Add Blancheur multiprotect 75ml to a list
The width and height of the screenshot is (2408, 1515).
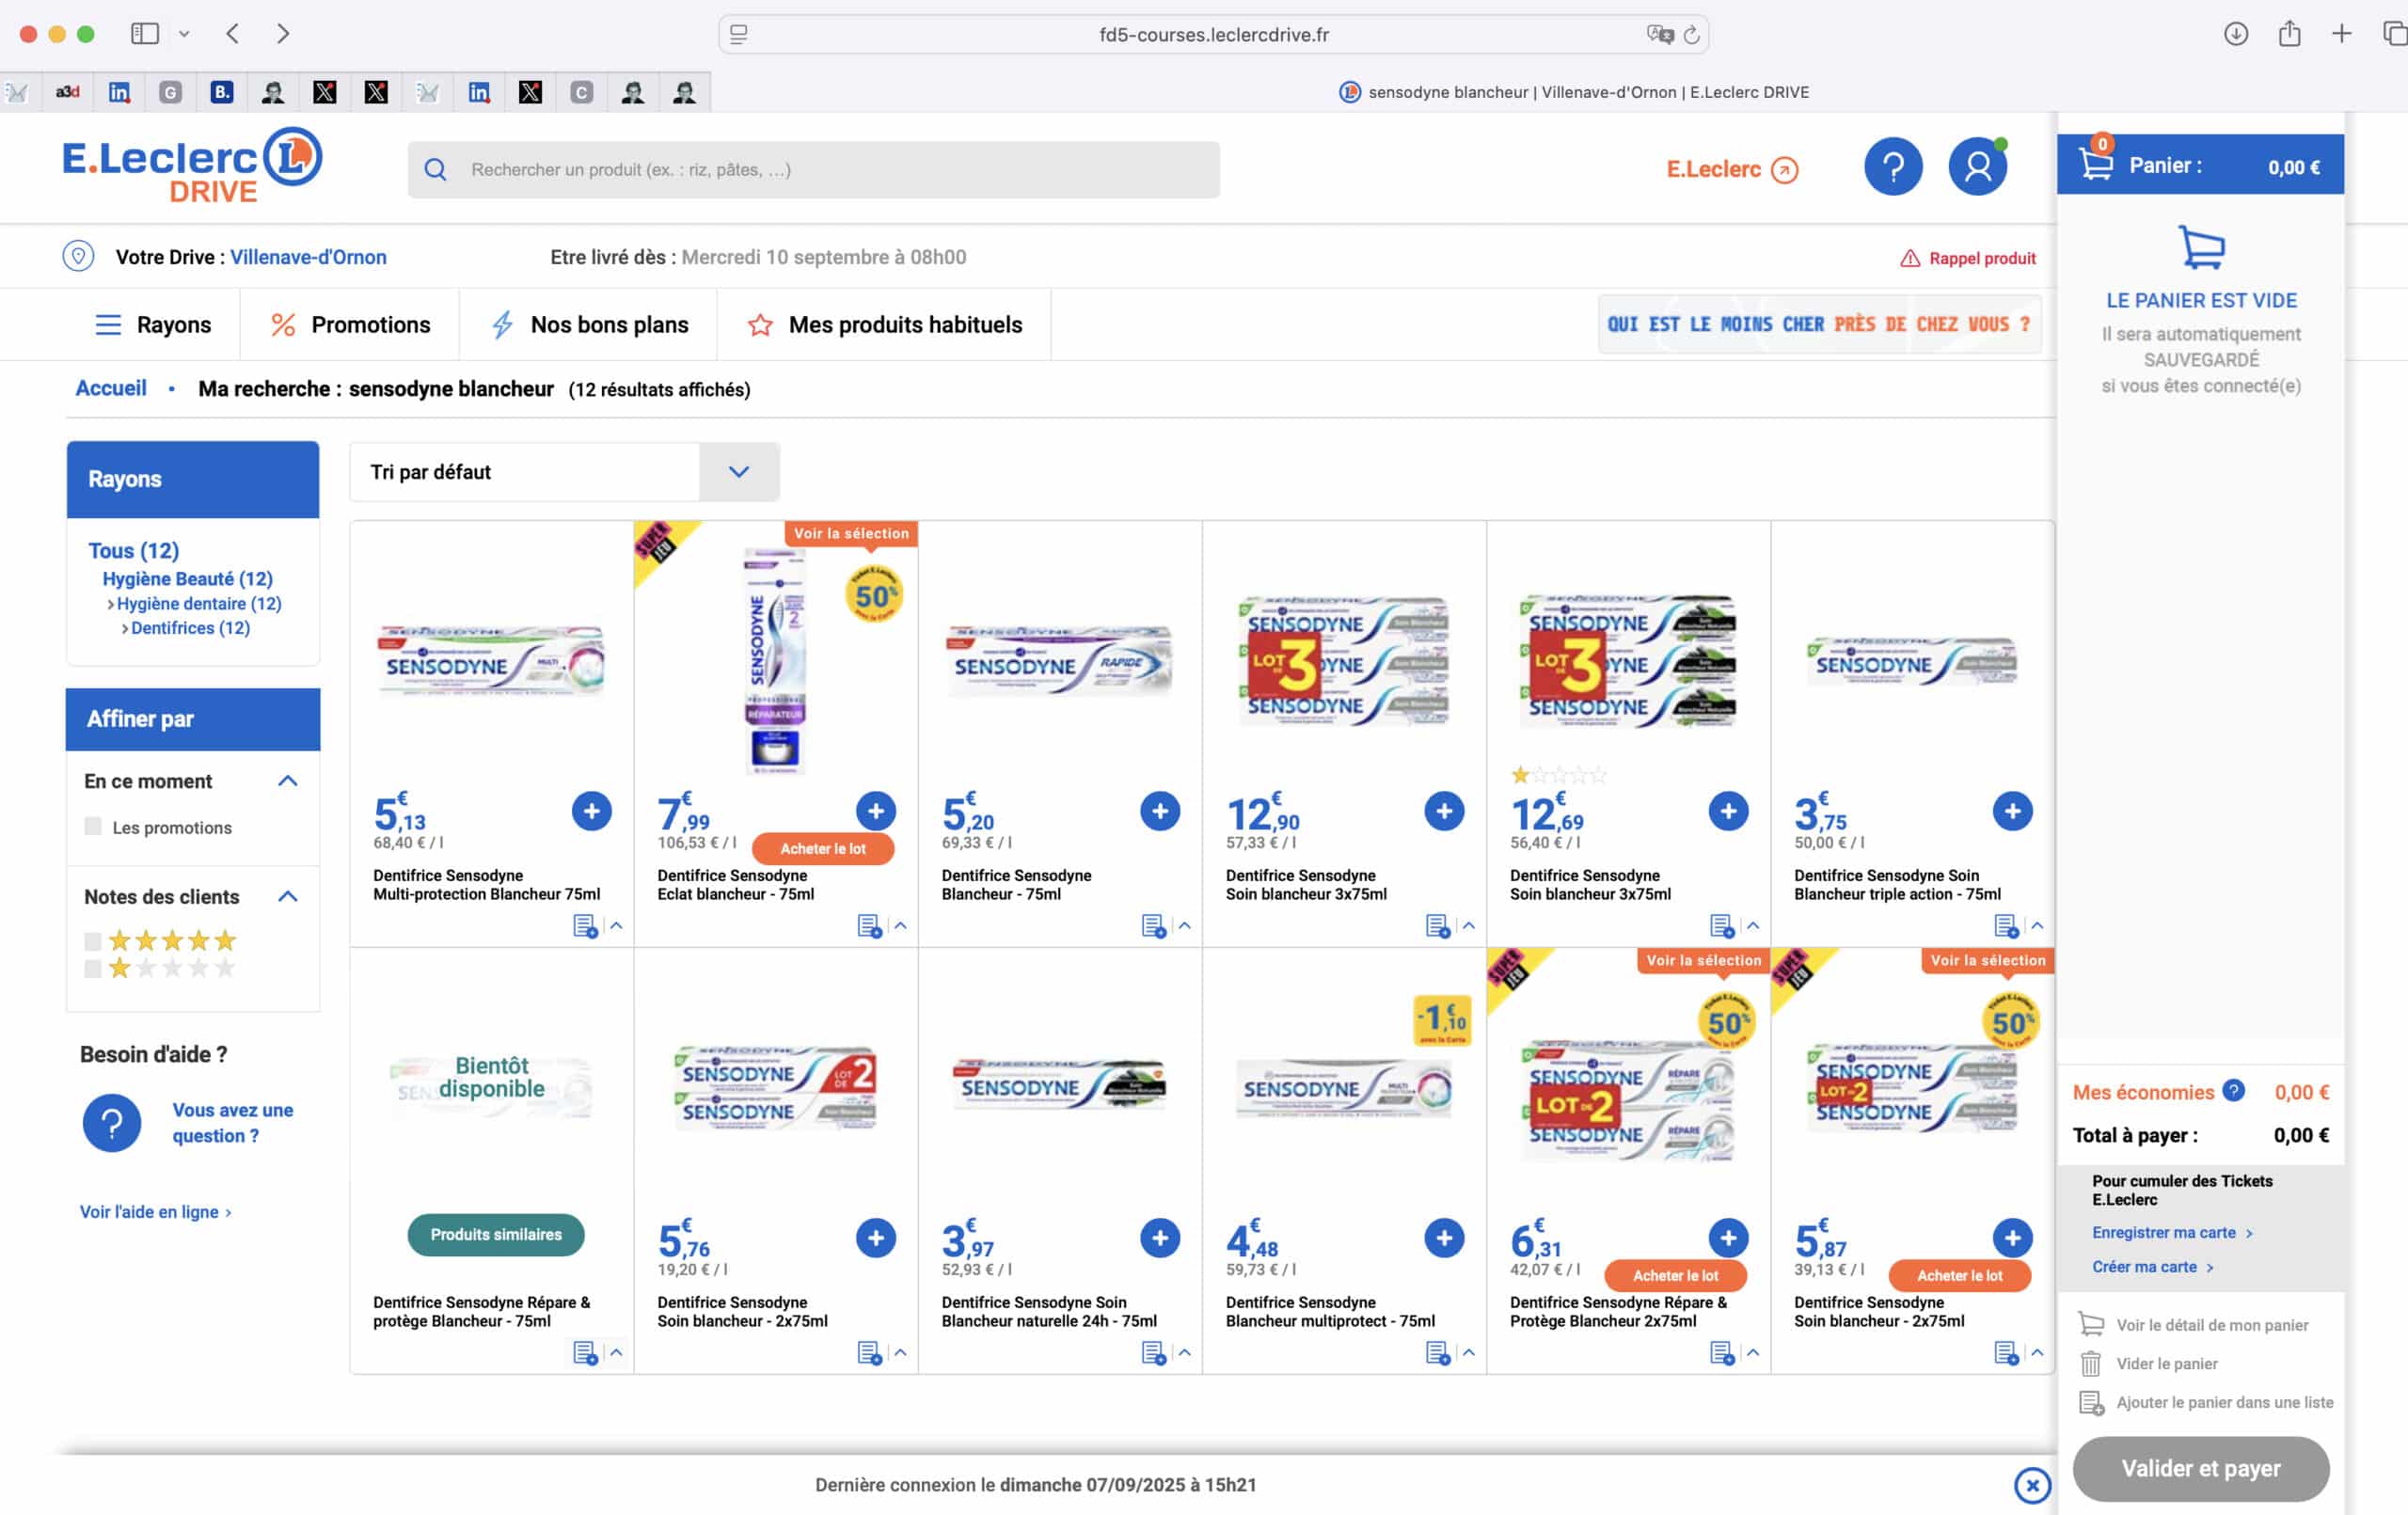1437,1353
